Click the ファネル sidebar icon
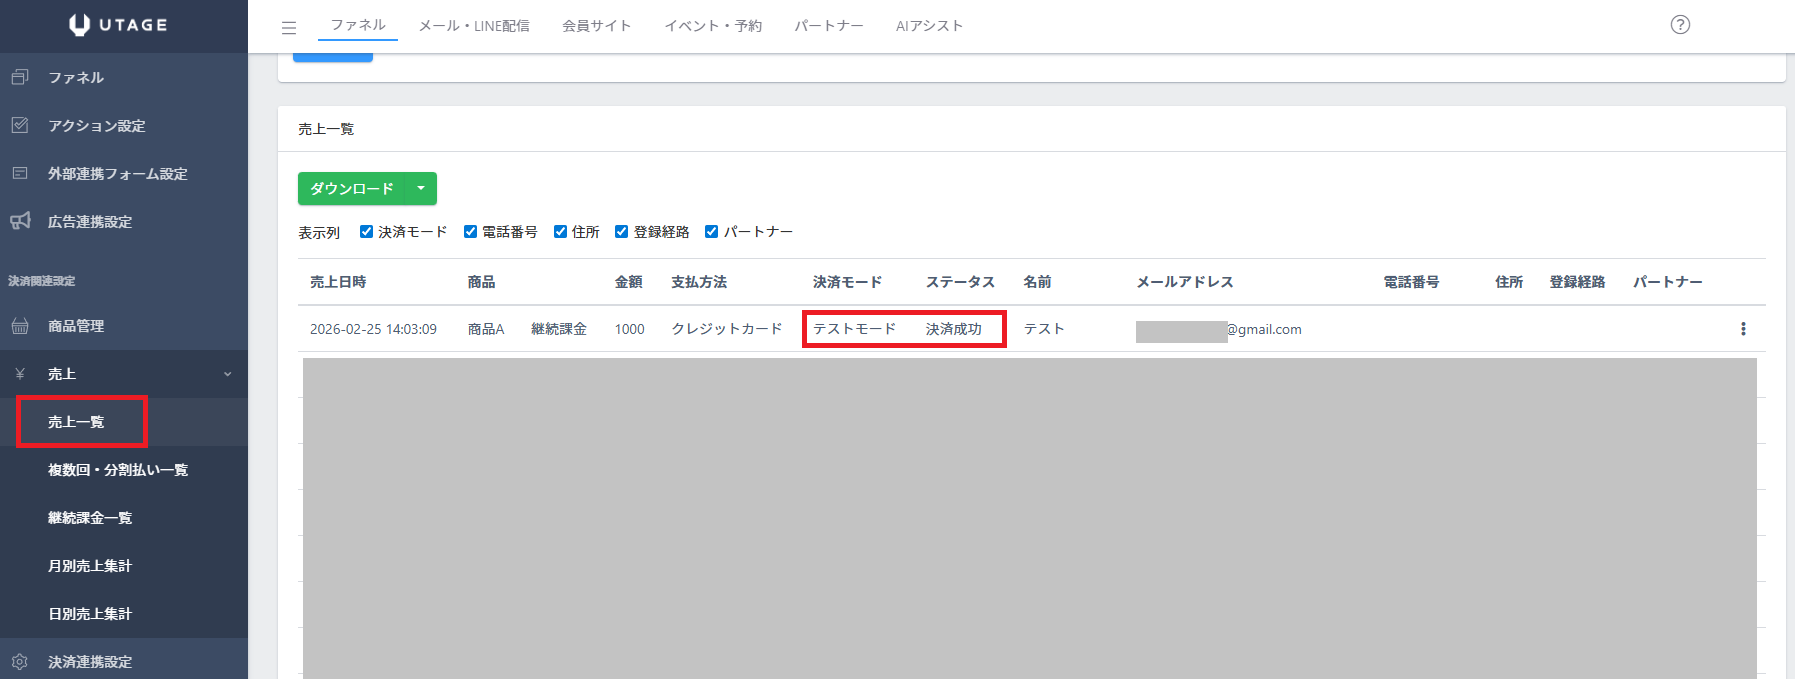Image resolution: width=1795 pixels, height=679 pixels. pyautogui.click(x=20, y=77)
